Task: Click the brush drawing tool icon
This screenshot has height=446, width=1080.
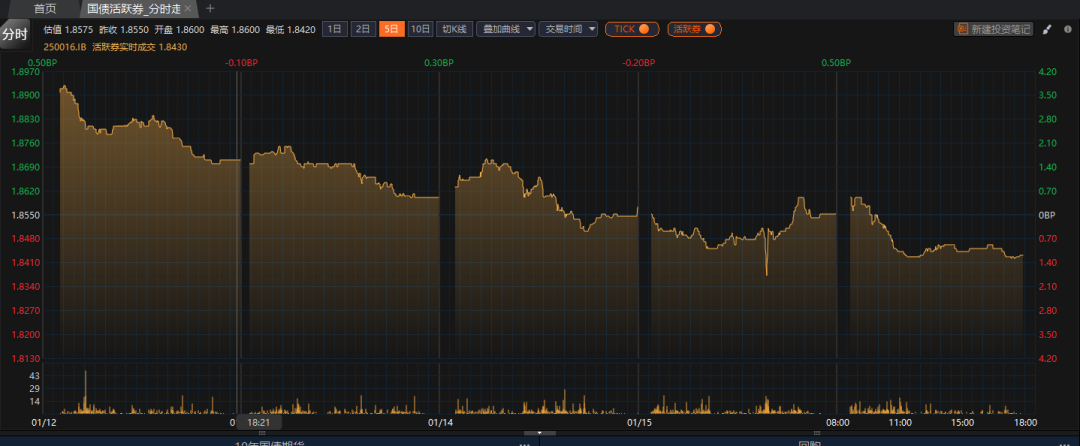Action: [x=1046, y=30]
